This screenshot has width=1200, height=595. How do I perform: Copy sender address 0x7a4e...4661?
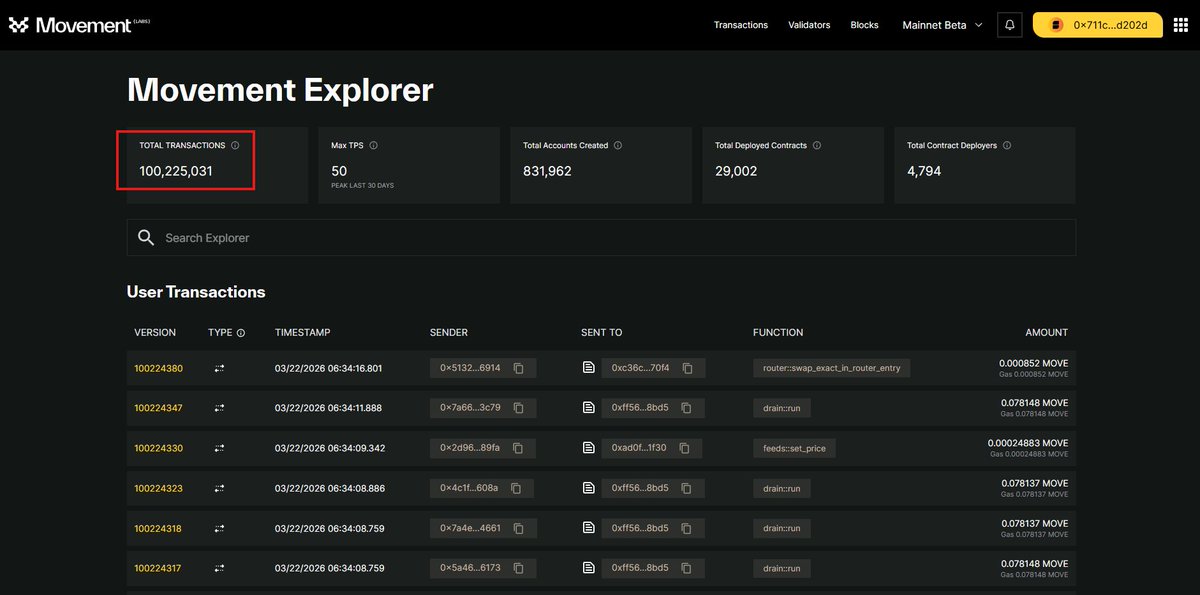(x=520, y=528)
